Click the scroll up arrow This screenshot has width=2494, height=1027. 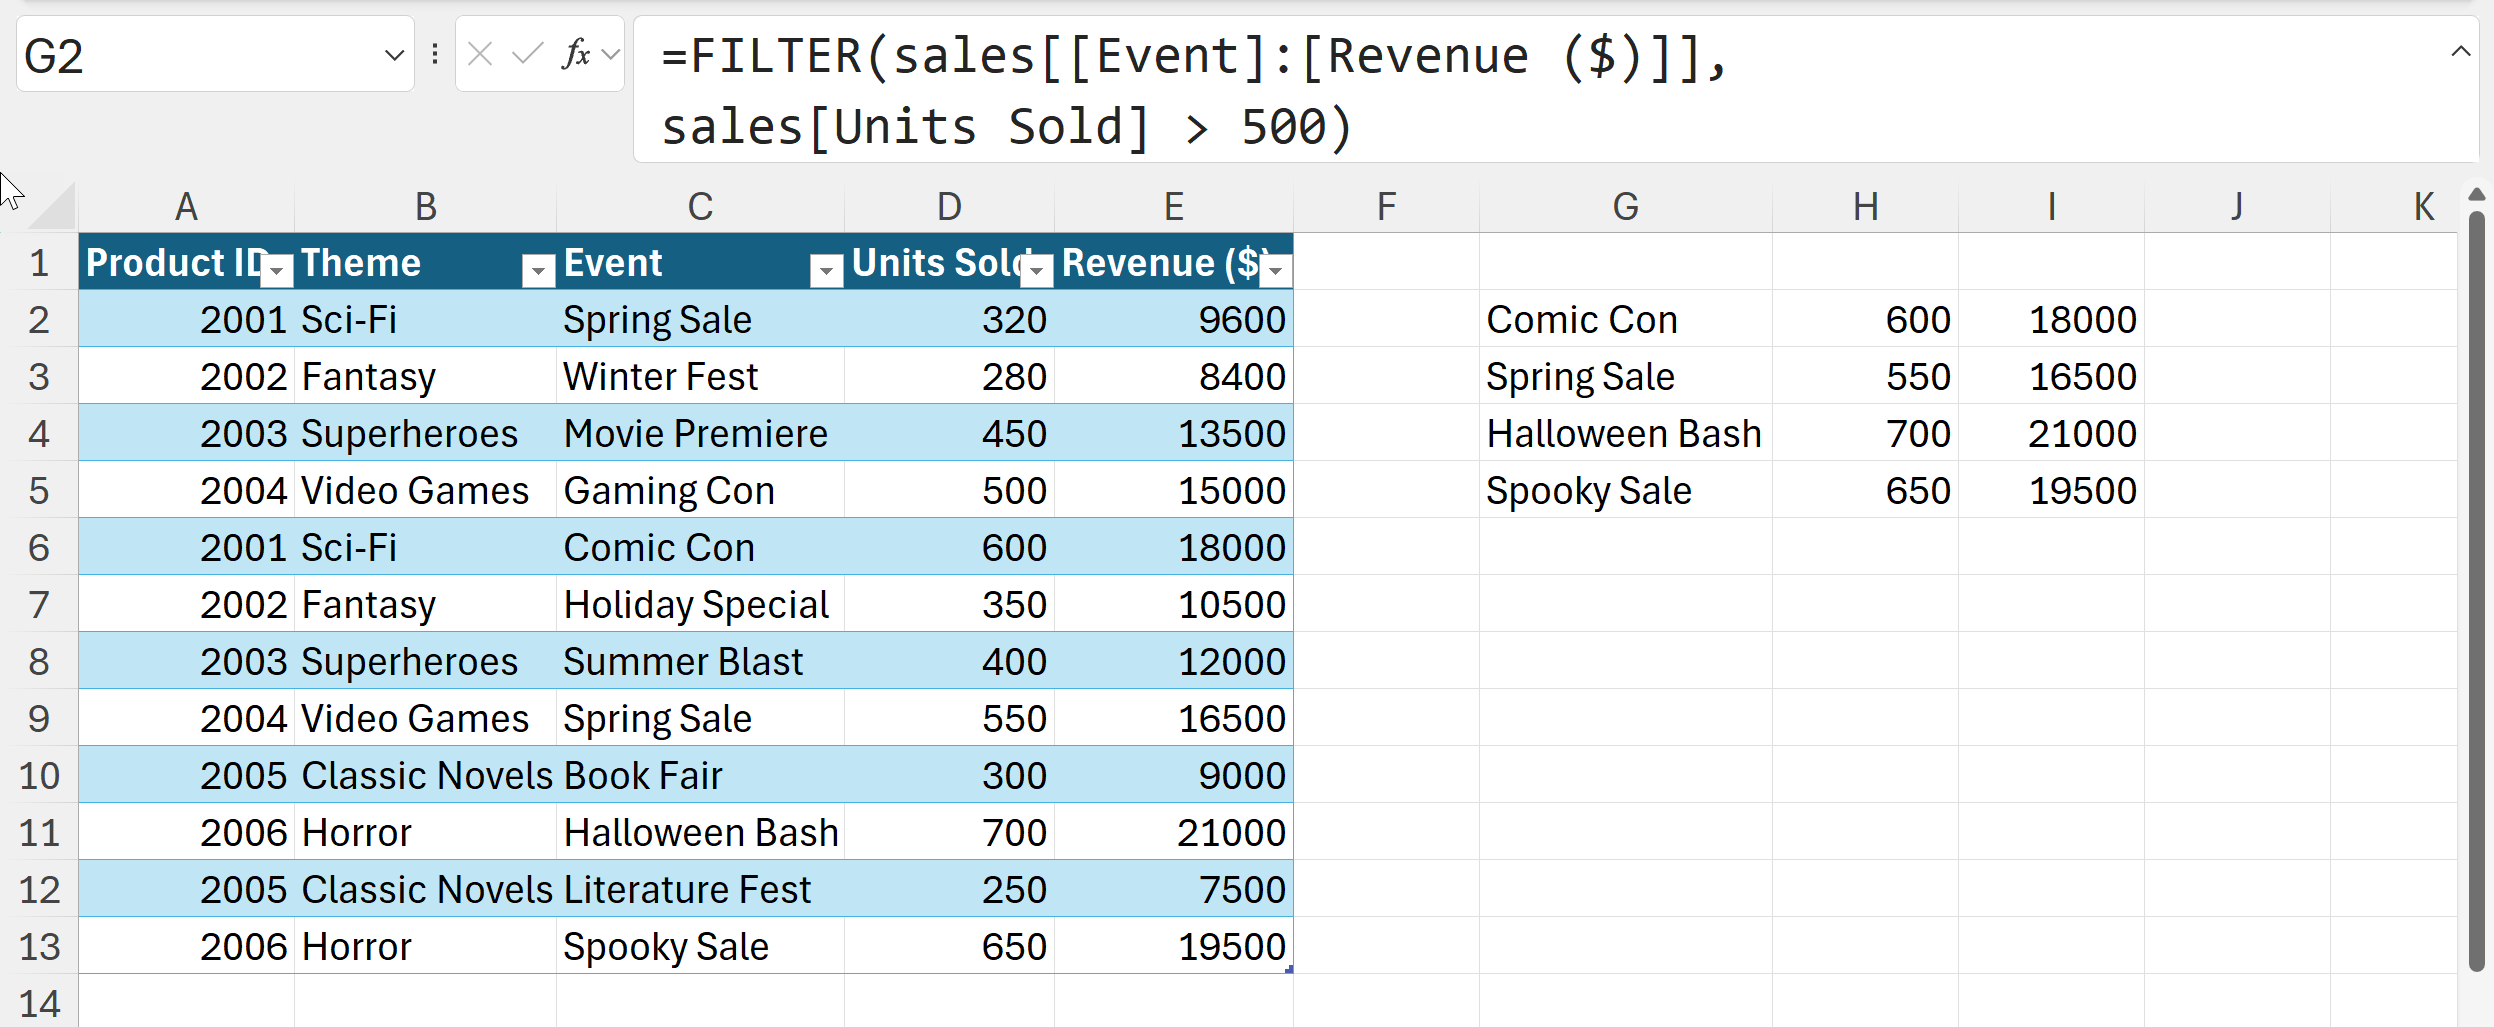(2477, 195)
